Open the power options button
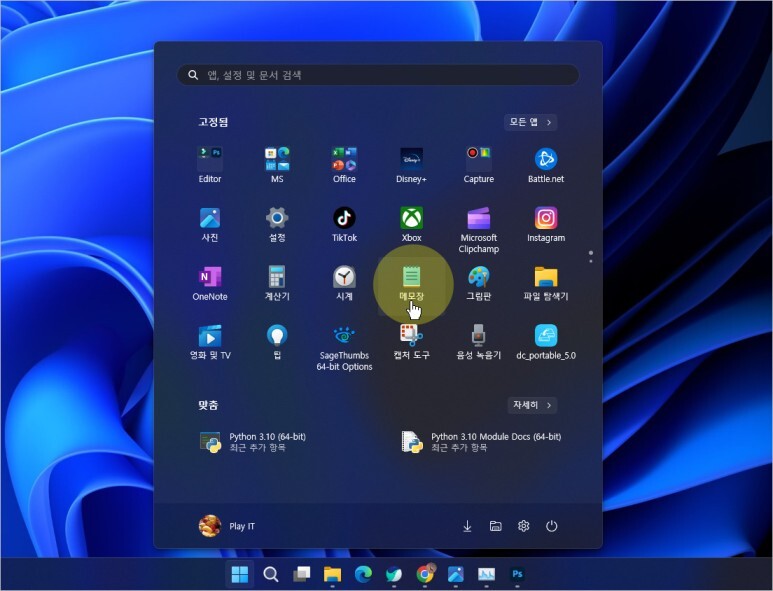The height and width of the screenshot is (591, 773). (x=552, y=526)
